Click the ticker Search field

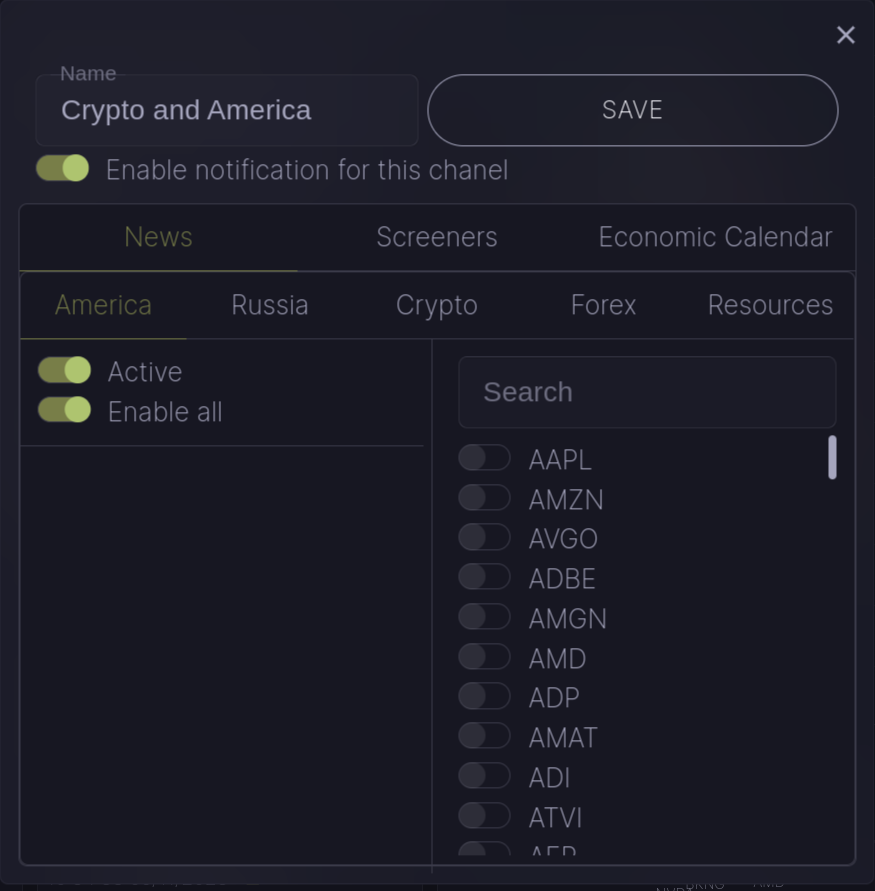(x=647, y=392)
